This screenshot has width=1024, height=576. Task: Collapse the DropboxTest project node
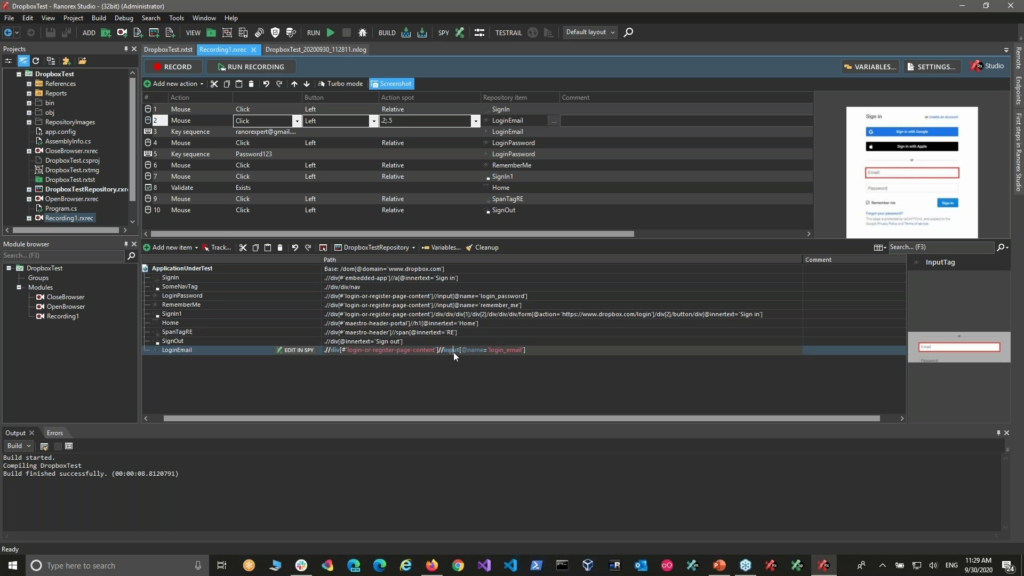pyautogui.click(x=19, y=74)
